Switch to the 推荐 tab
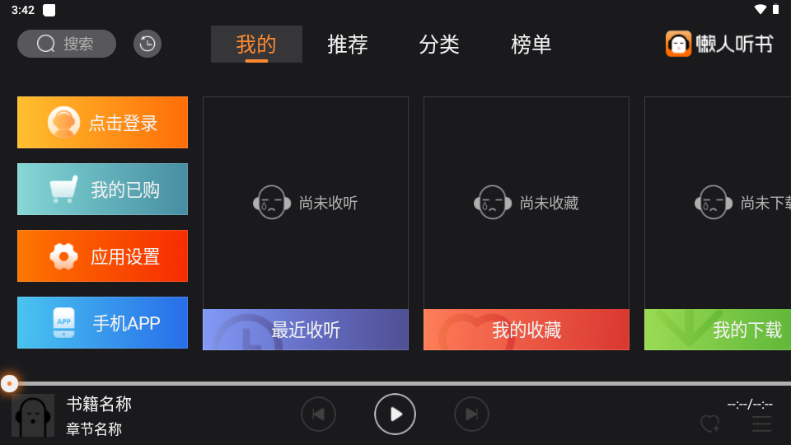This screenshot has height=445, width=791. click(348, 44)
